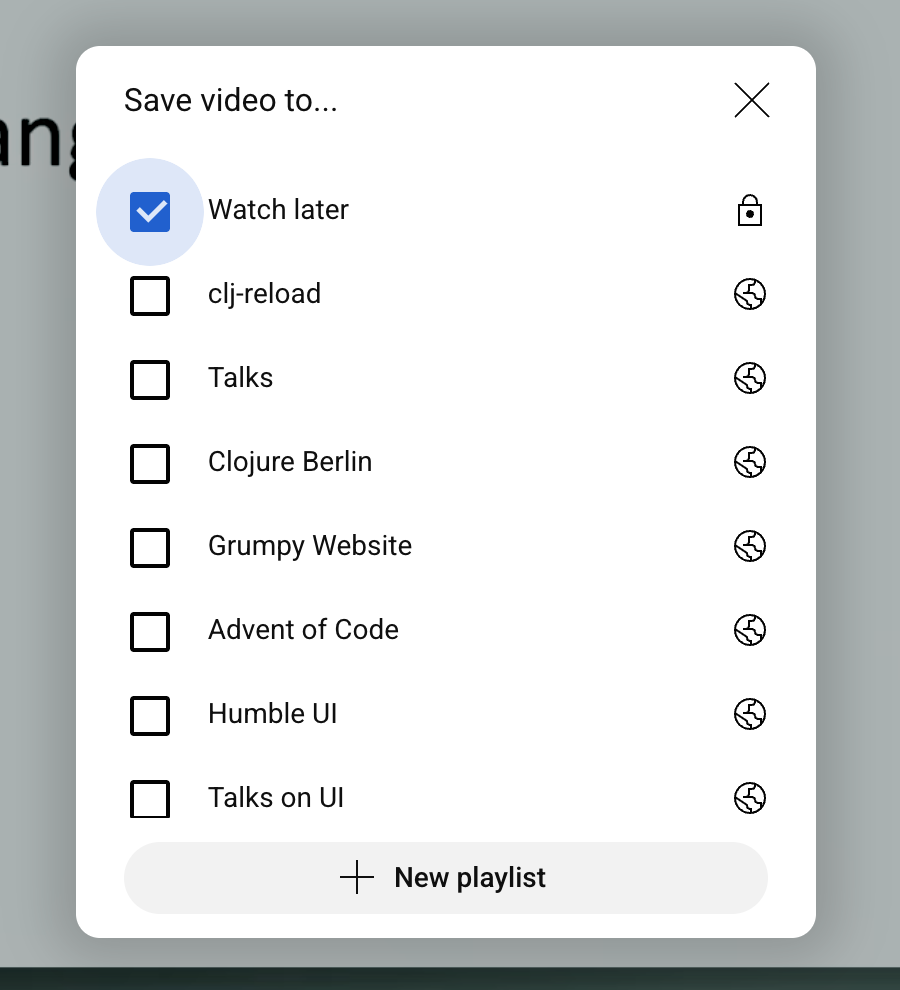
Task: Click the Advent of Code playlist label
Action: pyautogui.click(x=303, y=629)
